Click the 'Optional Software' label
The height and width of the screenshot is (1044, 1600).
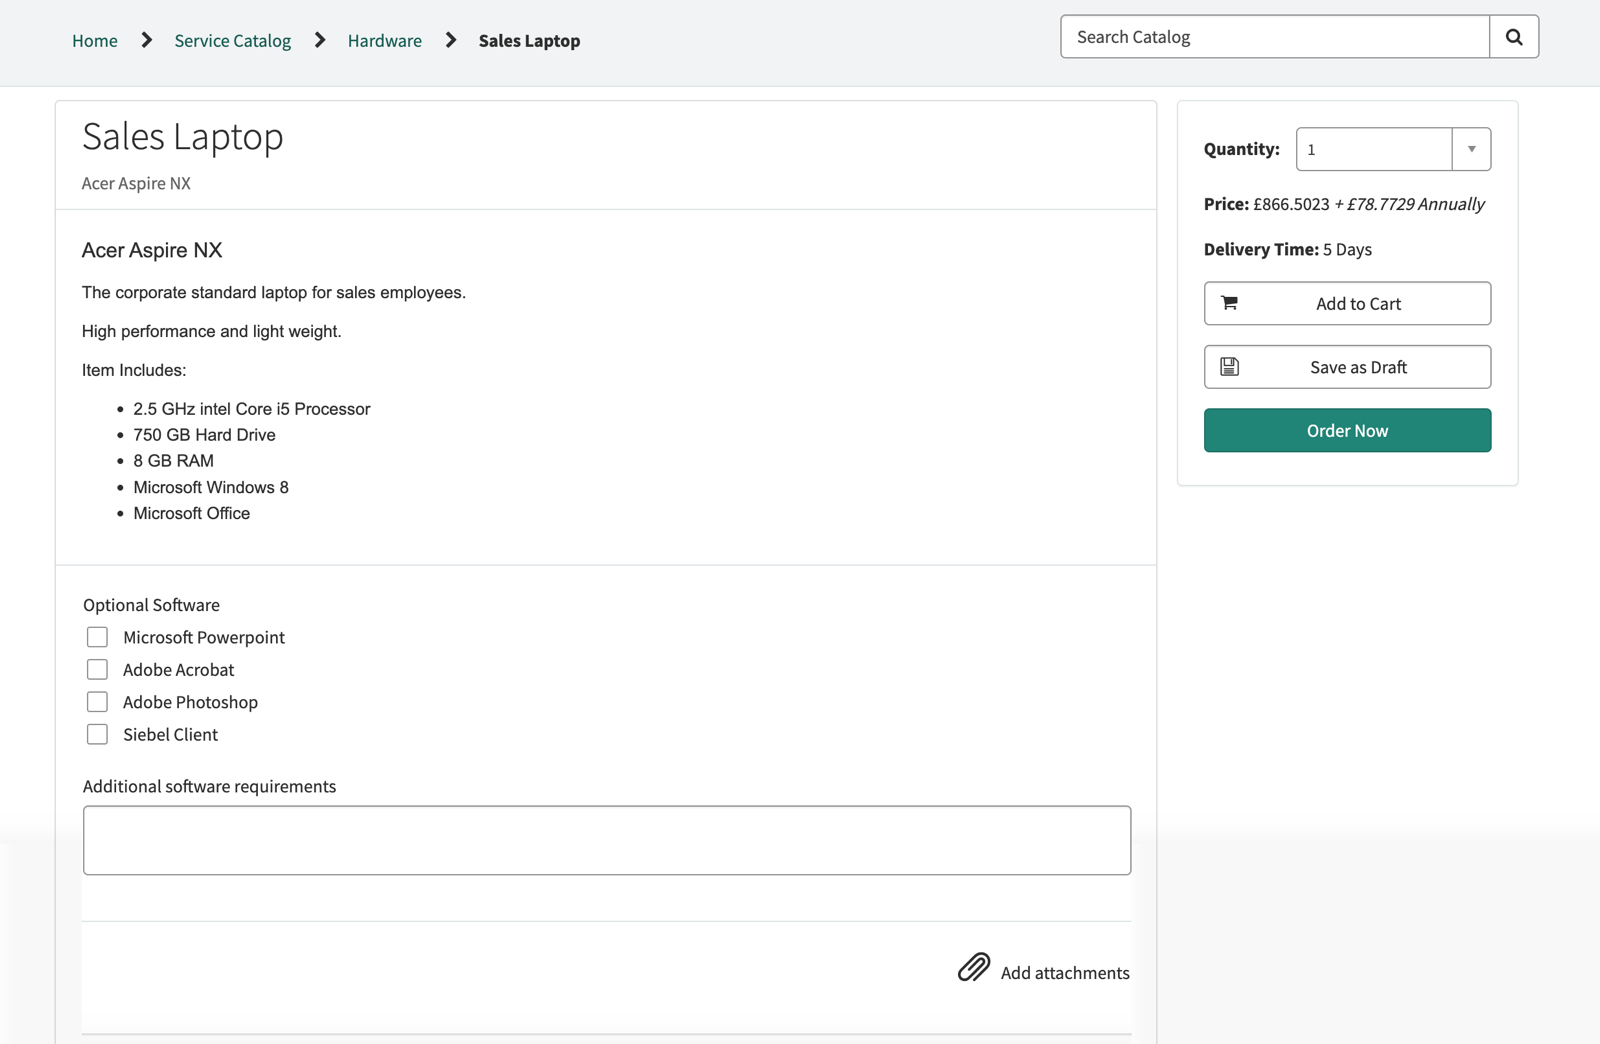pyautogui.click(x=151, y=605)
